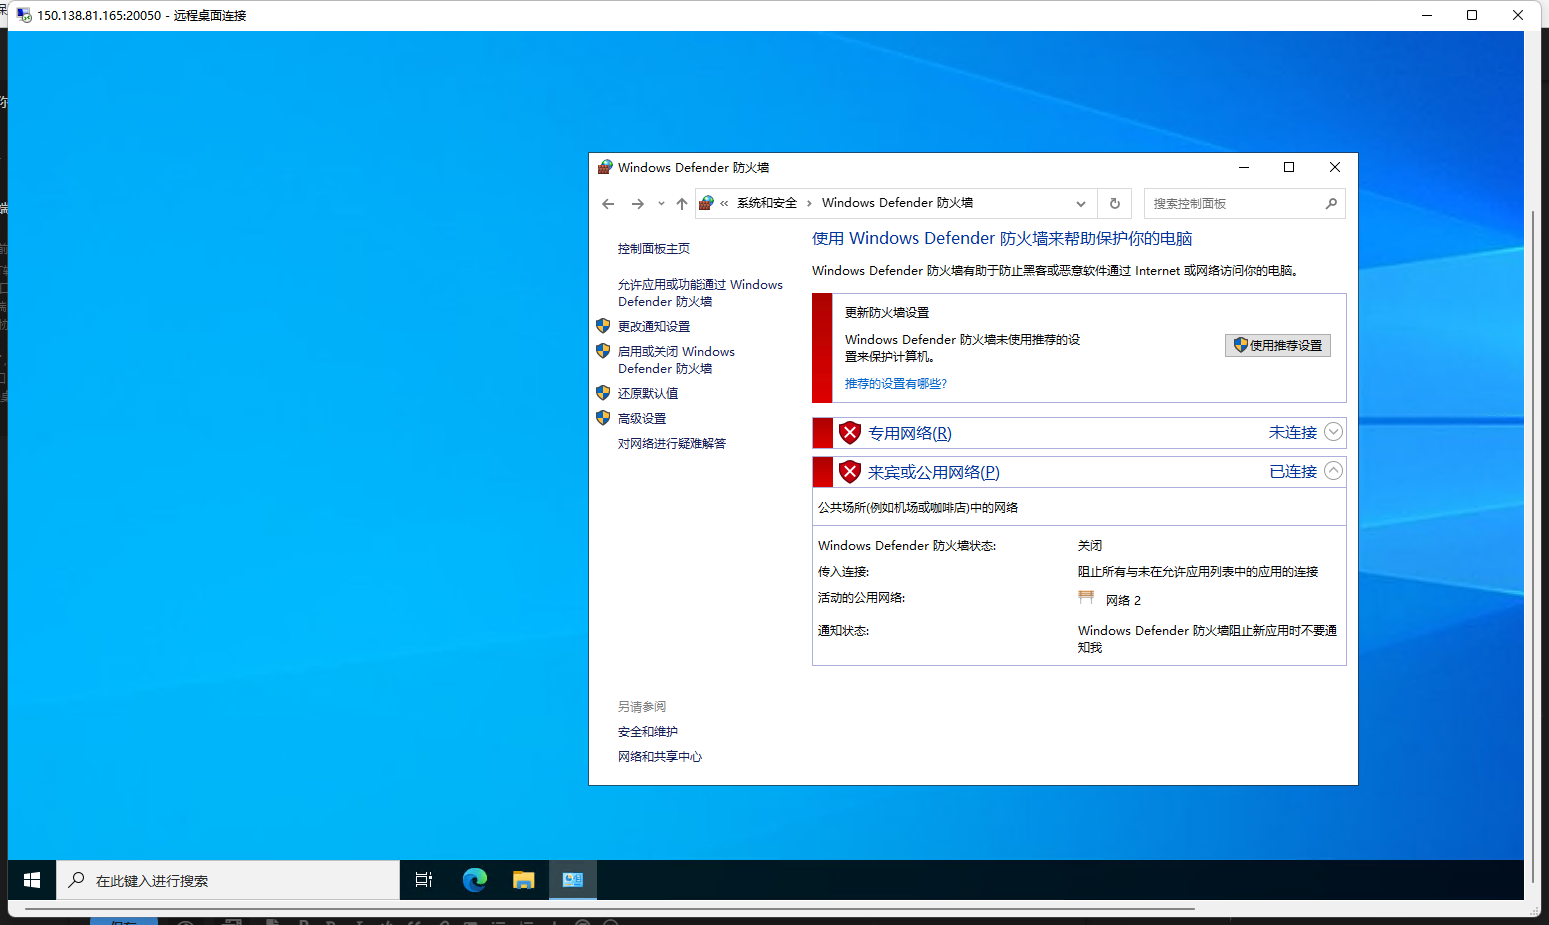
Task: Click the 未连接 status text
Action: coord(1293,432)
